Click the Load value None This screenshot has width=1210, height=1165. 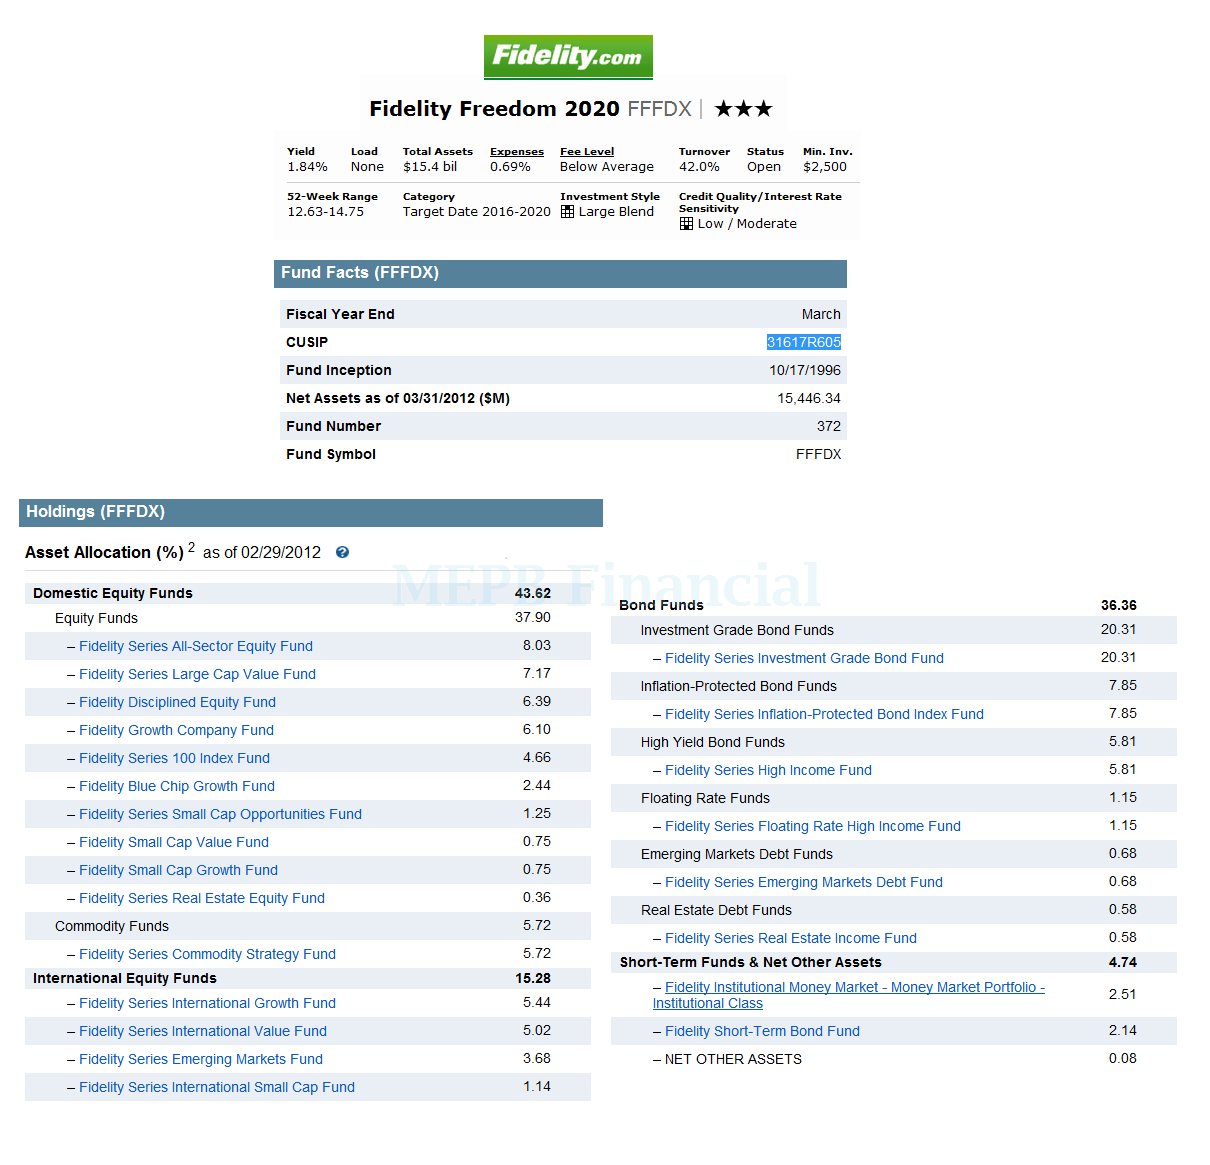pos(367,167)
